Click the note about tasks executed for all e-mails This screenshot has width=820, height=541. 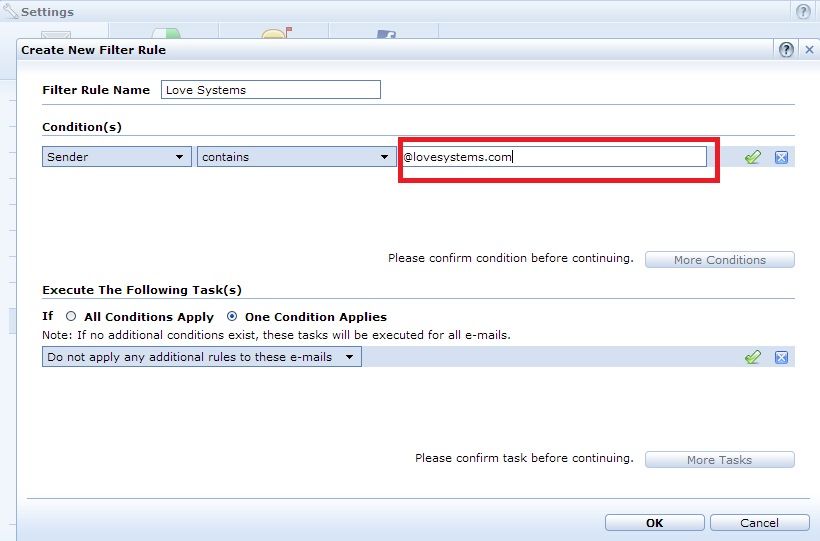[x=276, y=335]
